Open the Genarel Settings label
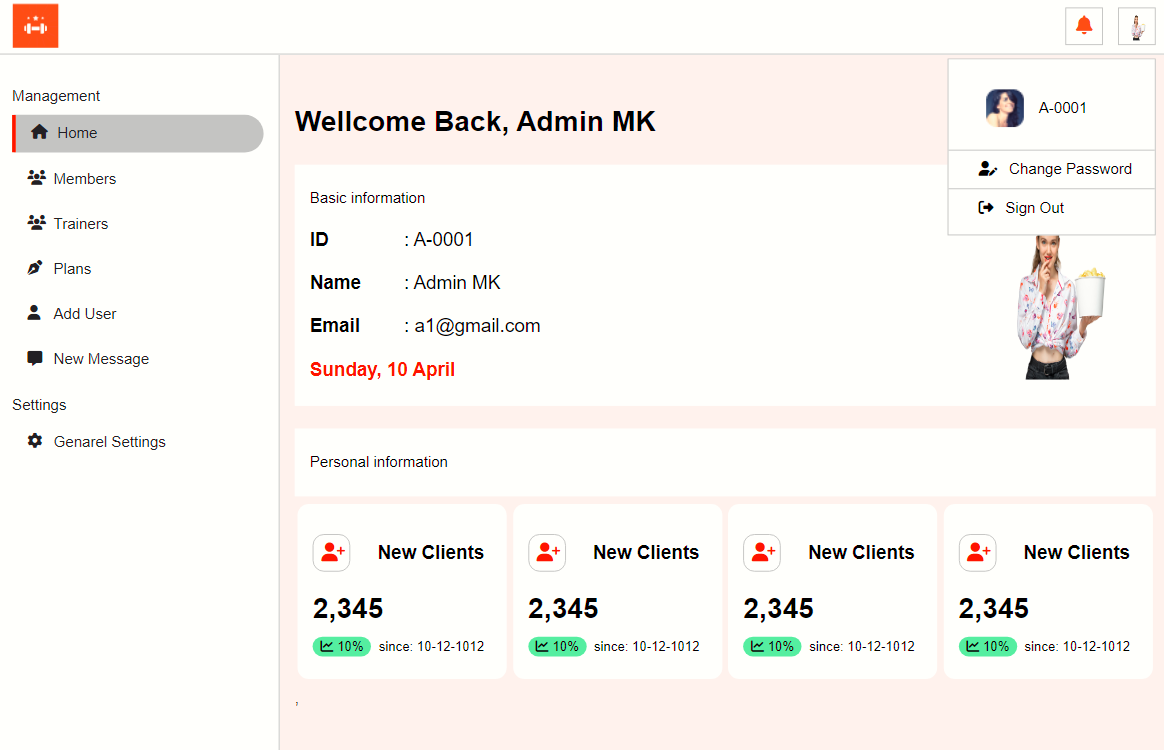1164x750 pixels. [x=110, y=442]
